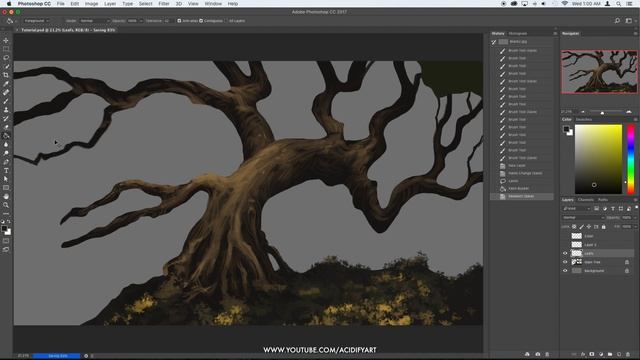Click foreground color swatch in Color panel
The image size is (640, 360).
pyautogui.click(x=566, y=129)
